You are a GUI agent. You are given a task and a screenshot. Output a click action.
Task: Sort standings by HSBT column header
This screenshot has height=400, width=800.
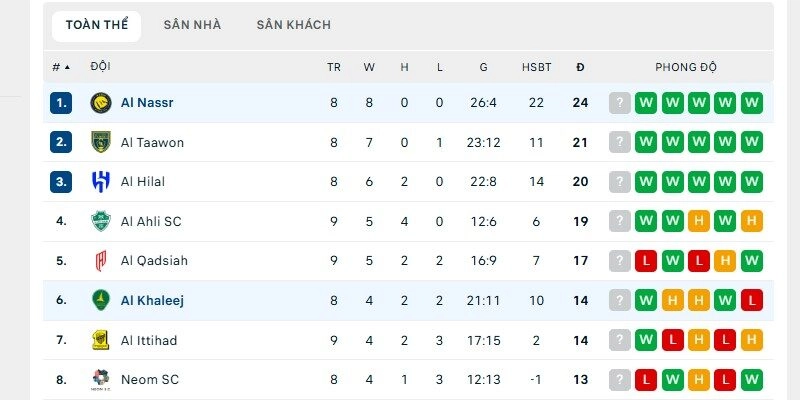pyautogui.click(x=536, y=67)
